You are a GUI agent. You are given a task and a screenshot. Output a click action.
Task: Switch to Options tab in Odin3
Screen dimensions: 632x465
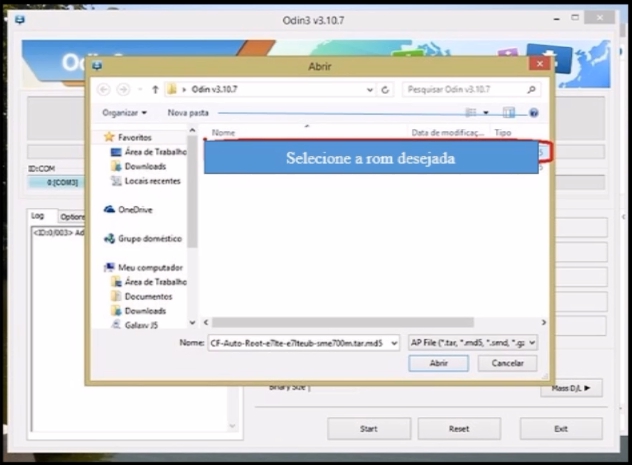click(73, 217)
